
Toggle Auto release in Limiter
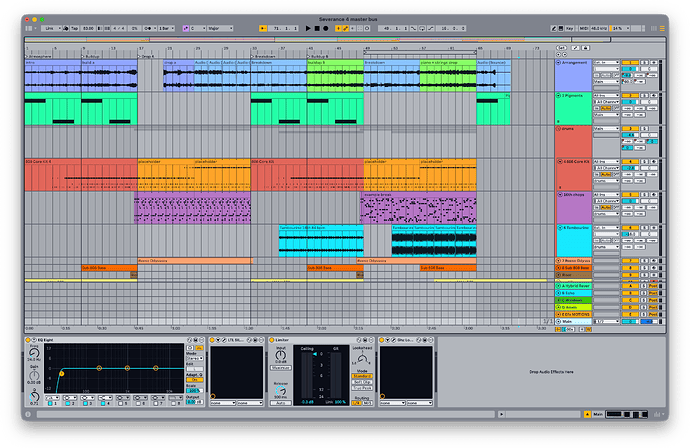[281, 403]
